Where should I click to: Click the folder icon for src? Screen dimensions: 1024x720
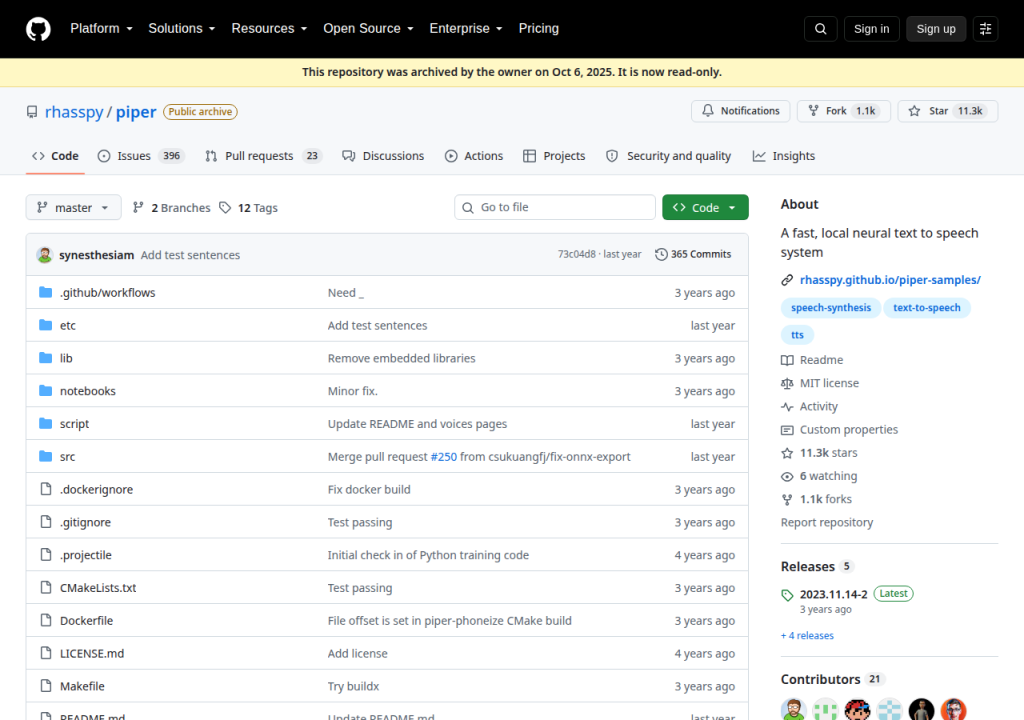tap(45, 456)
